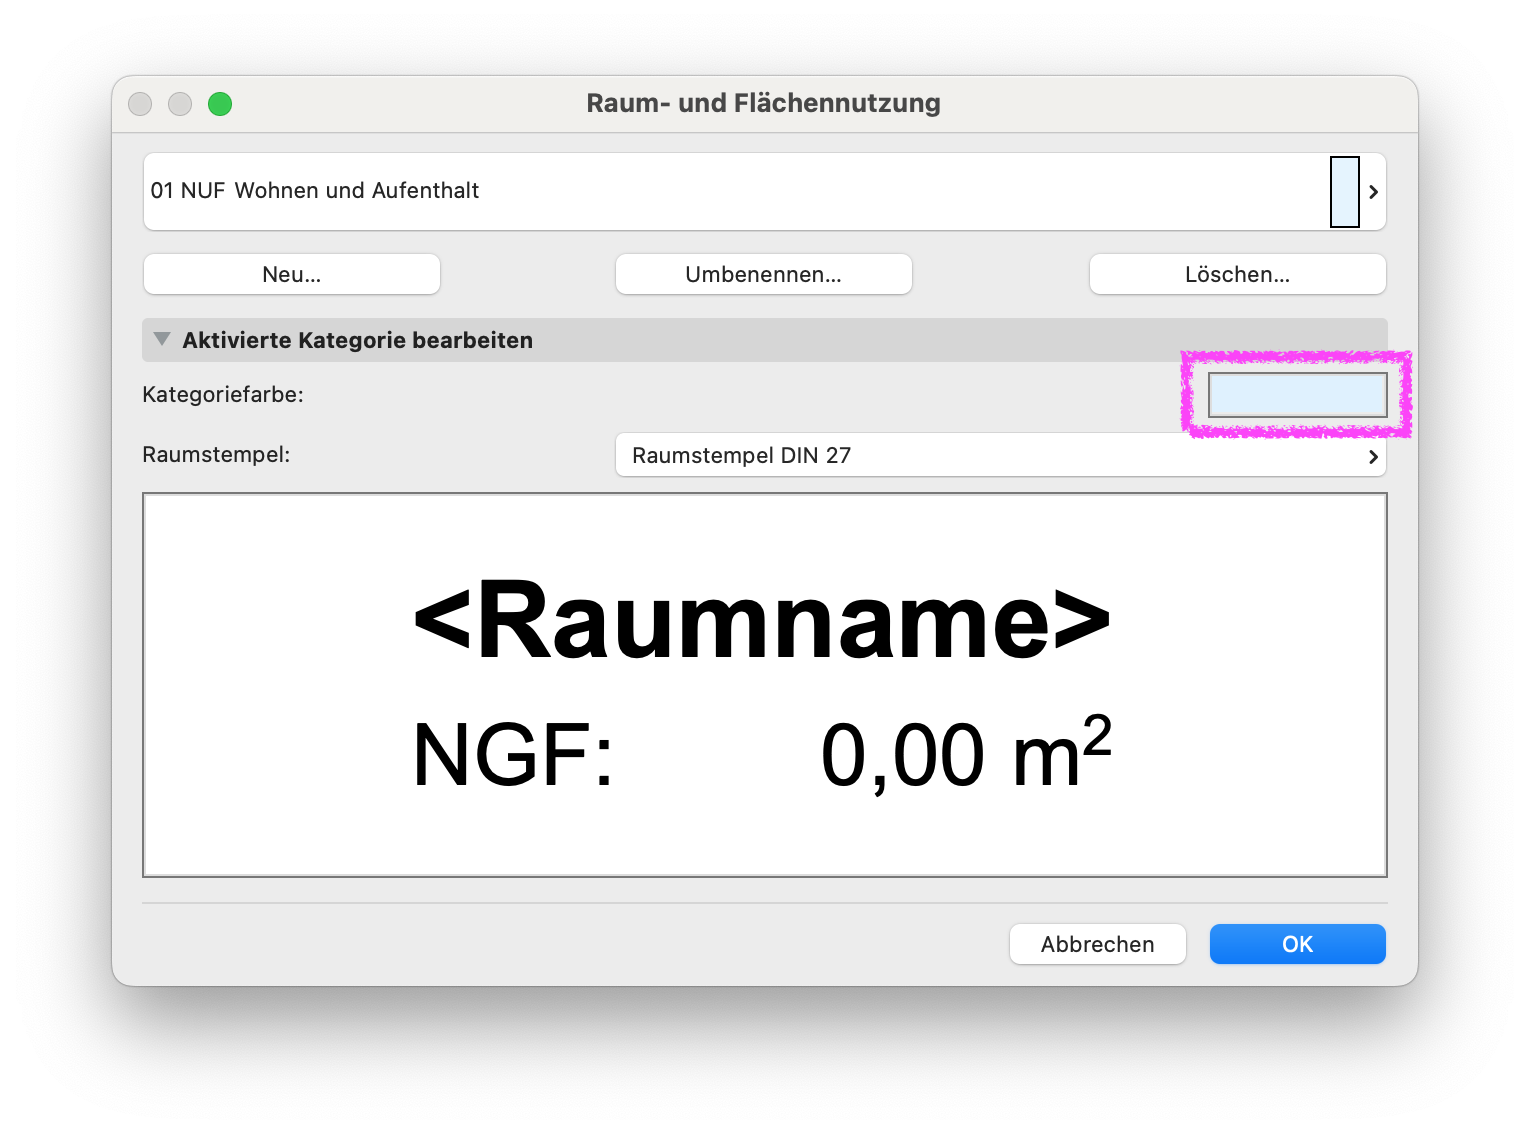The width and height of the screenshot is (1530, 1134).
Task: Confirm with the OK button
Action: (x=1298, y=944)
